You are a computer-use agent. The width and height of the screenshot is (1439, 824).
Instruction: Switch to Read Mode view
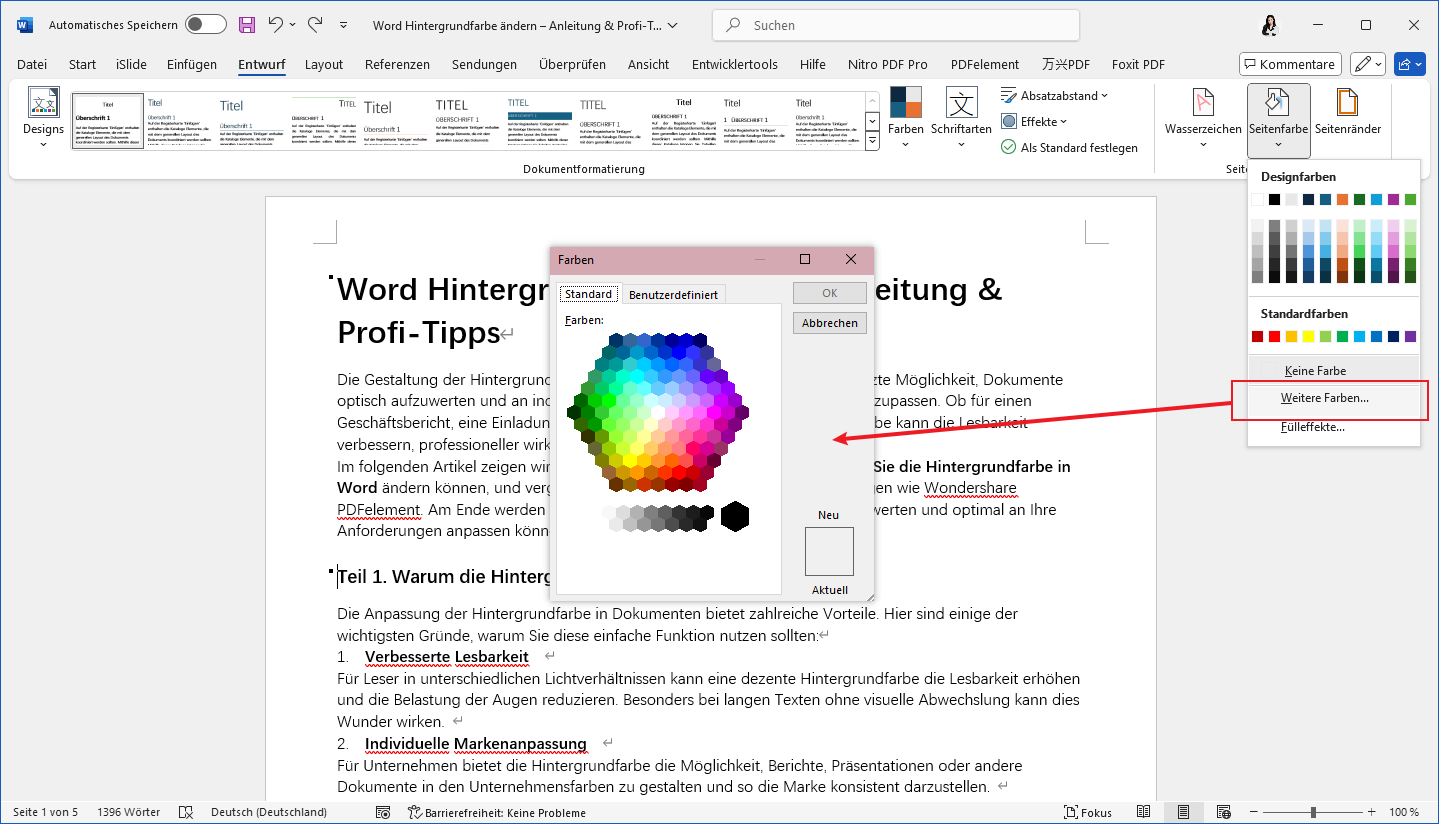point(1143,812)
